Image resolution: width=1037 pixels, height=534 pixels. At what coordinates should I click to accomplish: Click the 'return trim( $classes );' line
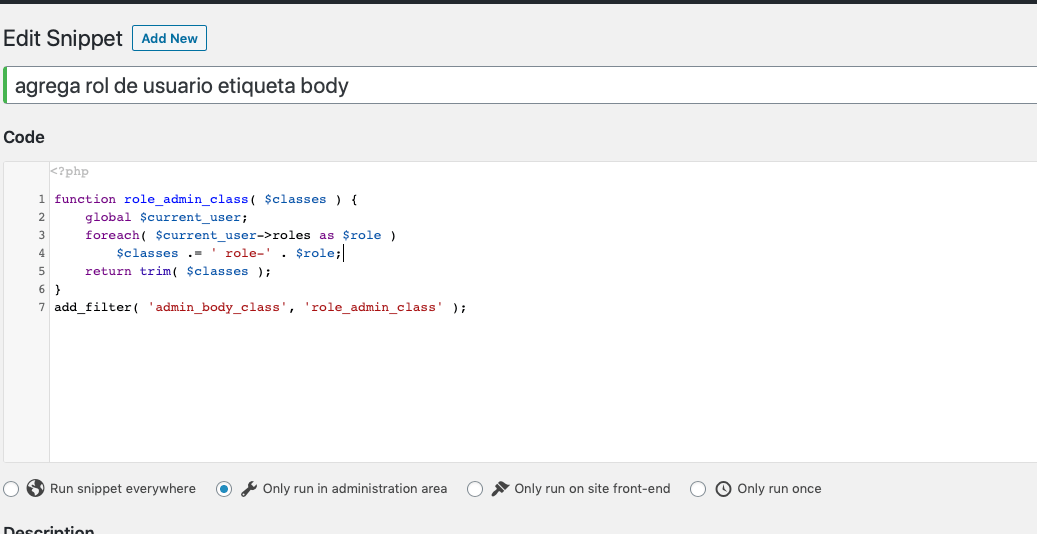click(178, 271)
